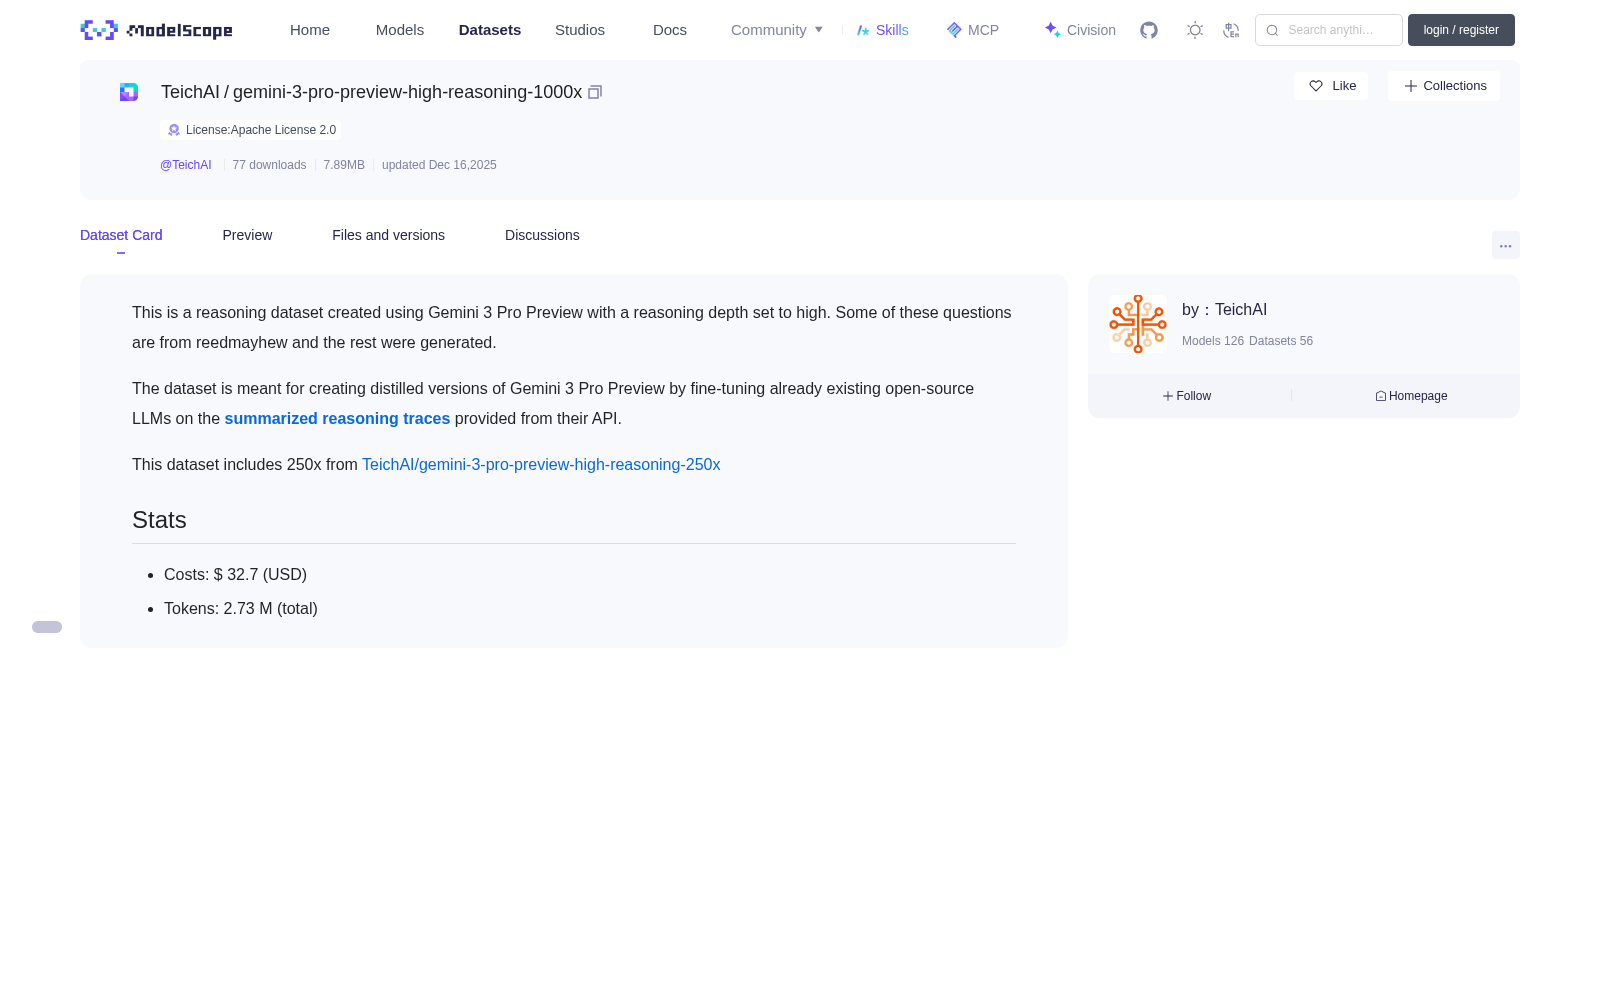This screenshot has height=1000, width=1600.
Task: Click the 'Tokens: 2.73 M (total)' item
Action: point(241,609)
